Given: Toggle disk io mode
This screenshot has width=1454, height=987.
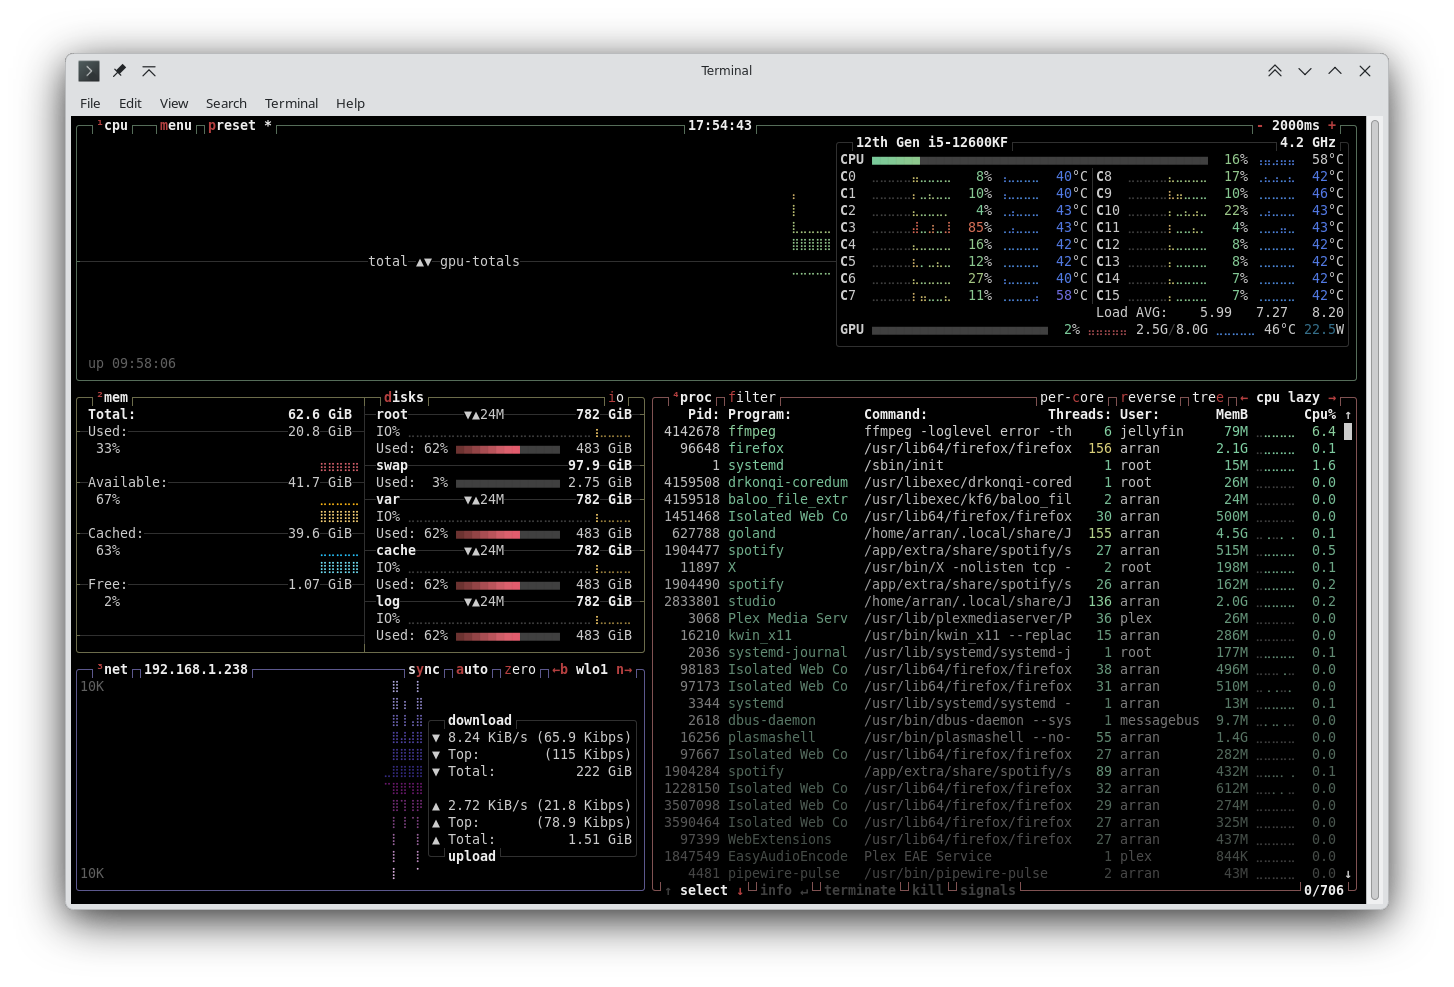Looking at the screenshot, I should click(x=616, y=398).
